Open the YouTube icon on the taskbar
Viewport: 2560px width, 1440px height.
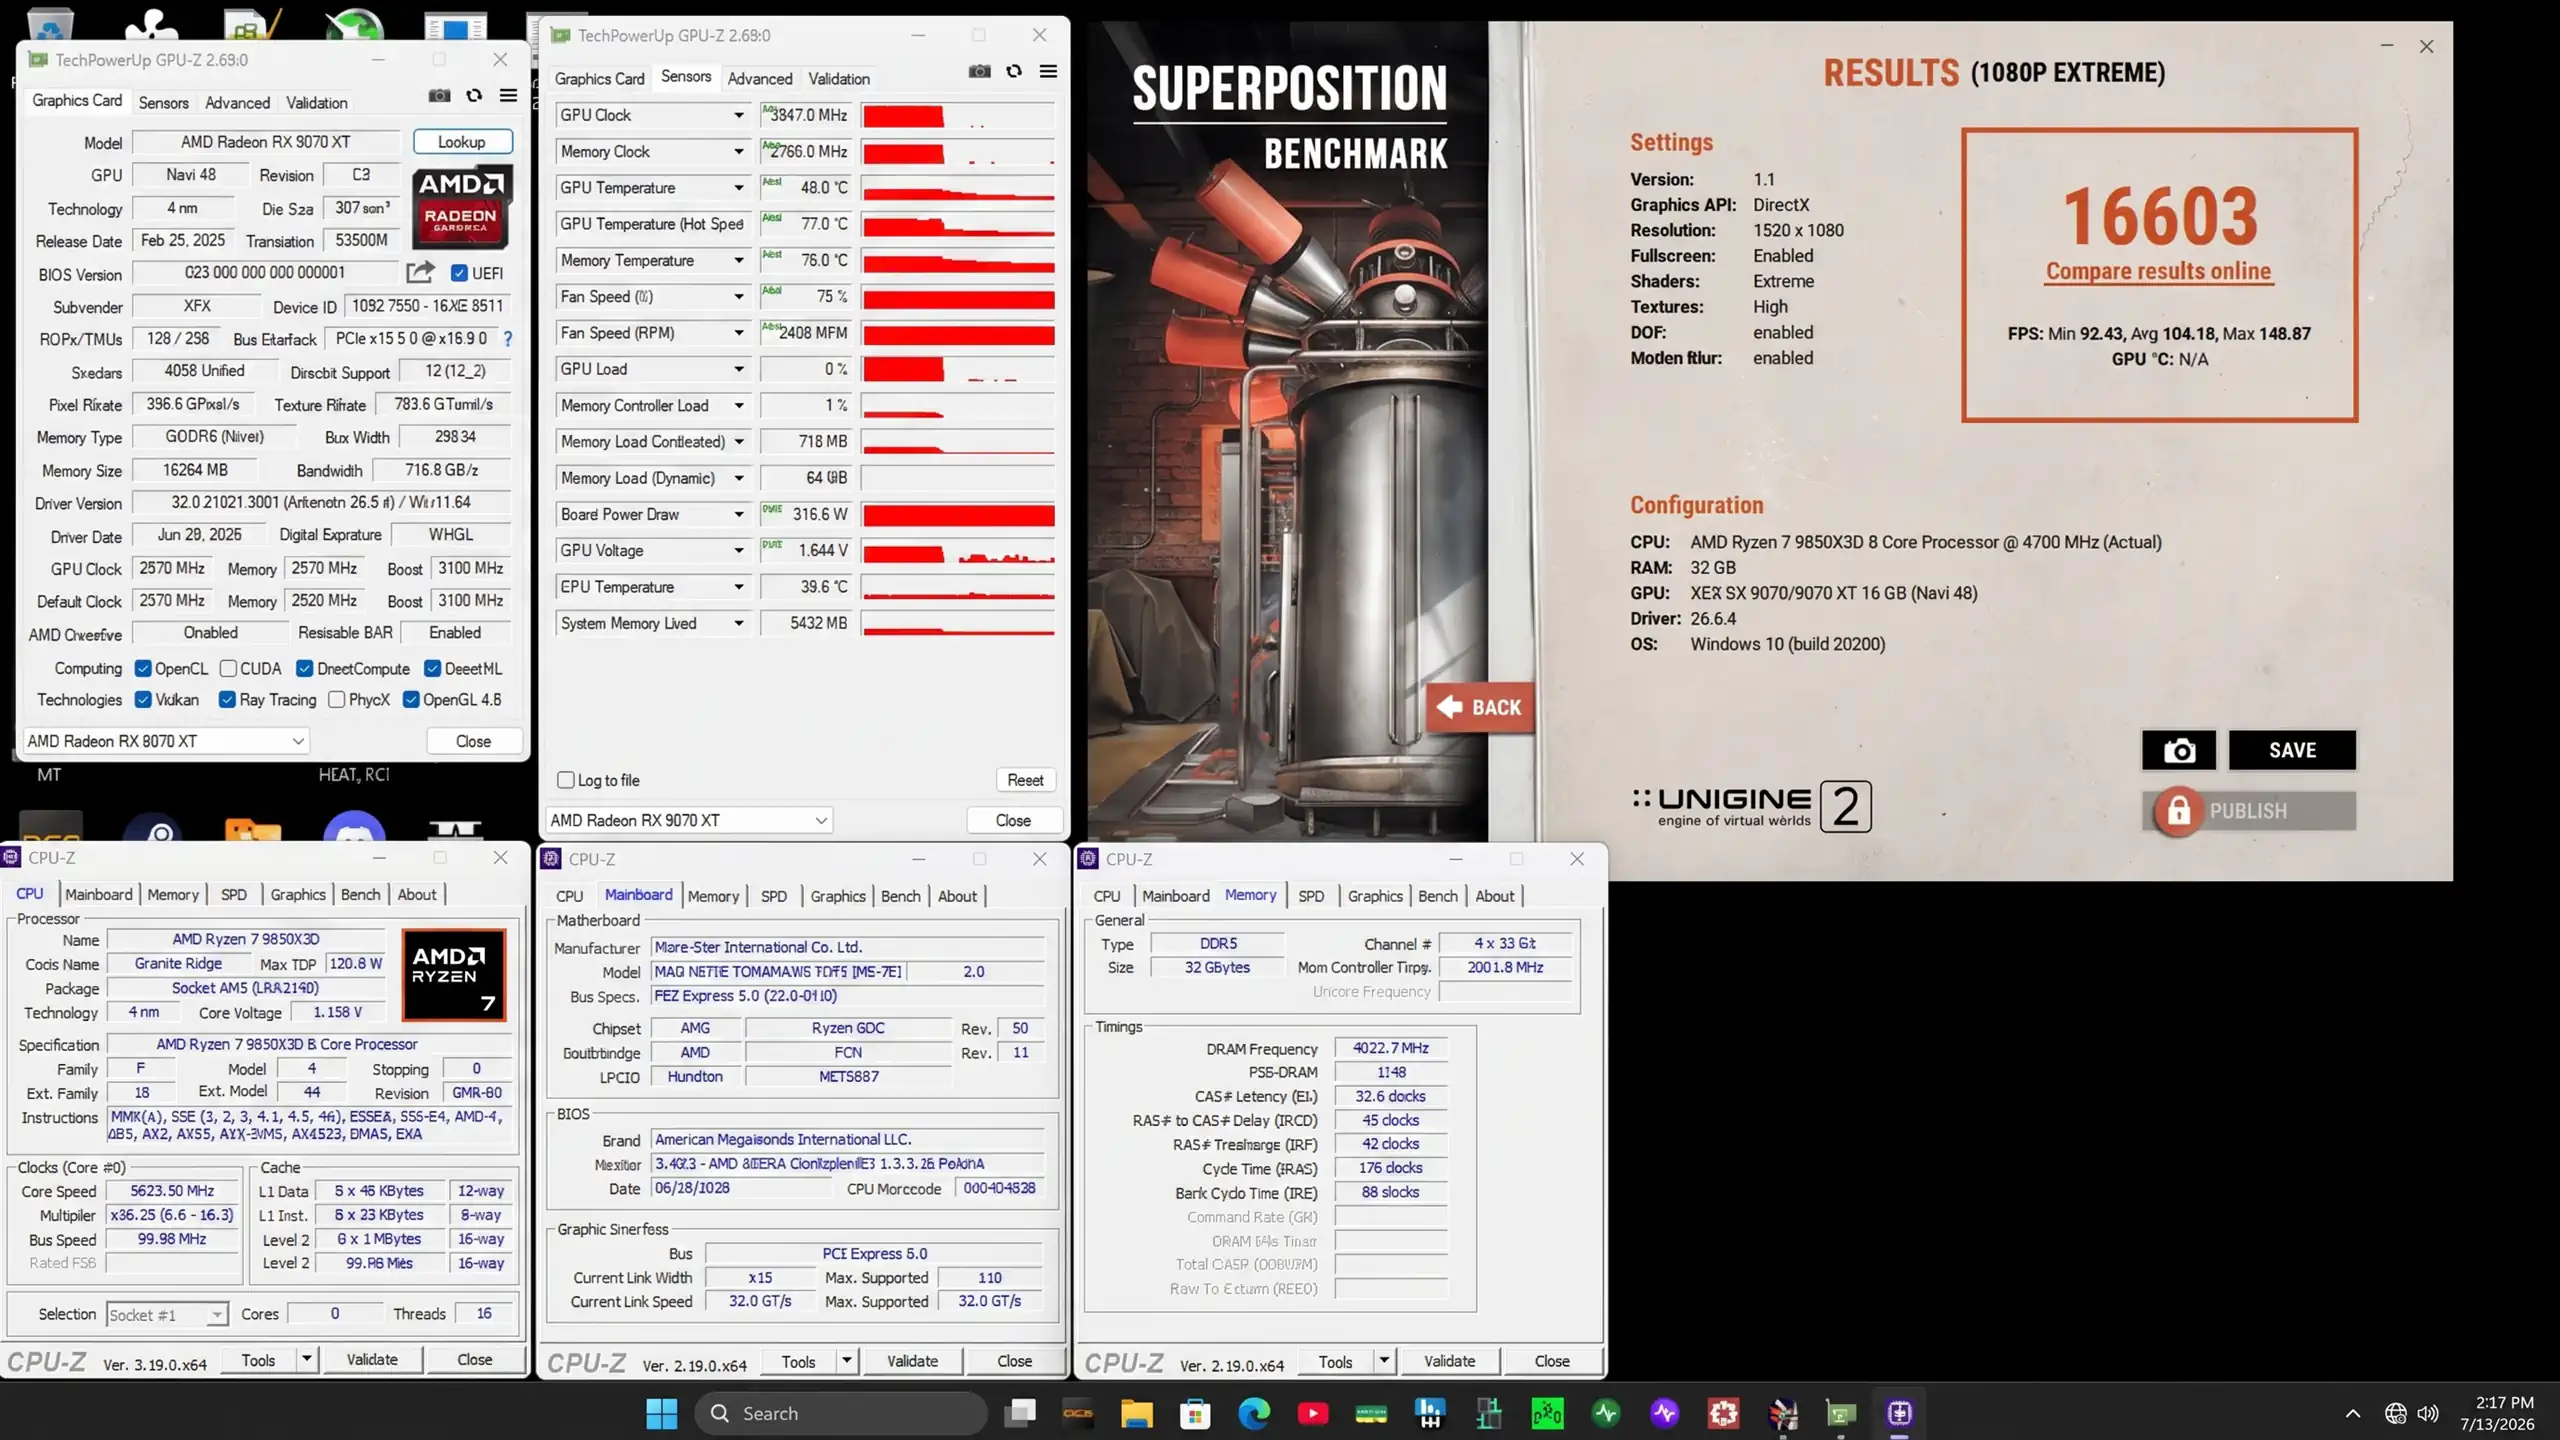(x=1312, y=1413)
